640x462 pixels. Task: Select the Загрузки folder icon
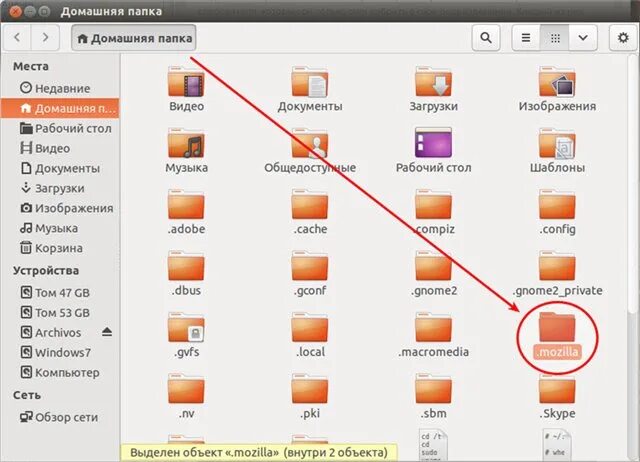(x=433, y=82)
